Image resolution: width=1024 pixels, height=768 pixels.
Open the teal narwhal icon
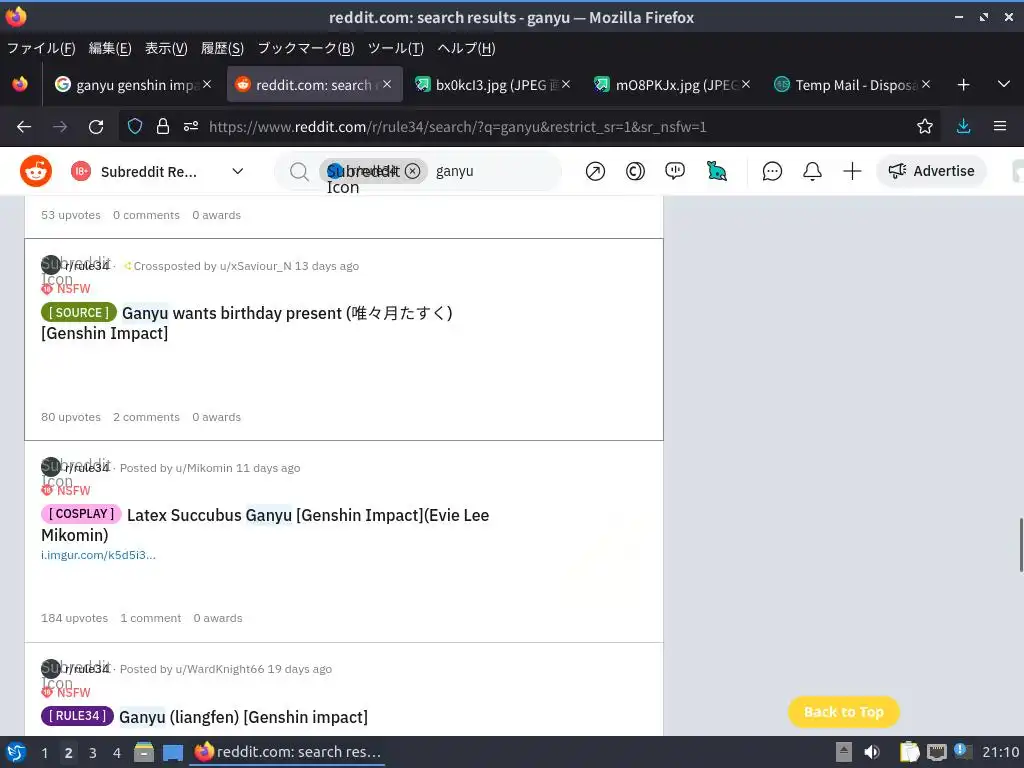click(716, 171)
